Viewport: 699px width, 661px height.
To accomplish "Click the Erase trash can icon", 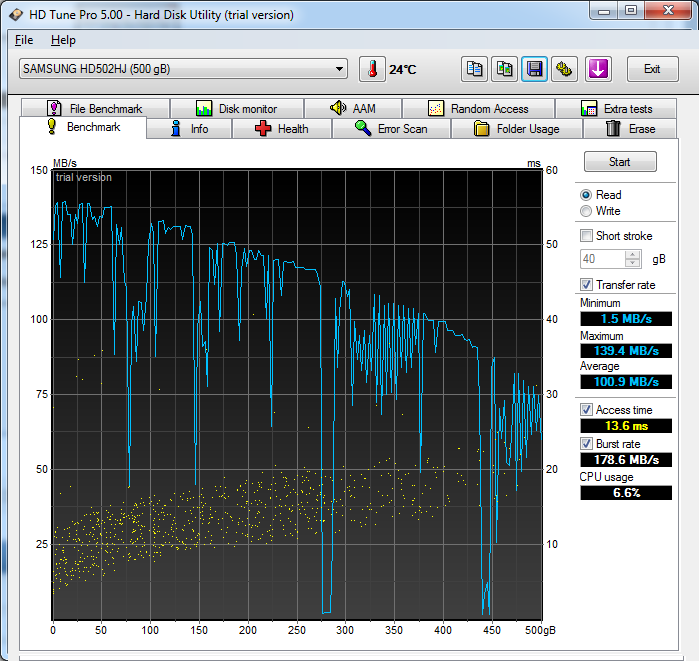I will 613,128.
